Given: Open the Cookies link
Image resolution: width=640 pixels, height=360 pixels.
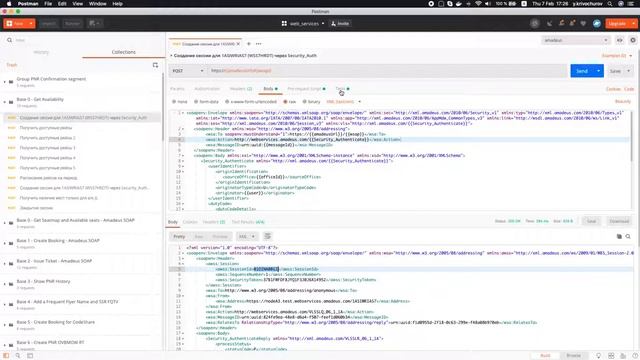Looking at the screenshot, I should click(x=613, y=89).
